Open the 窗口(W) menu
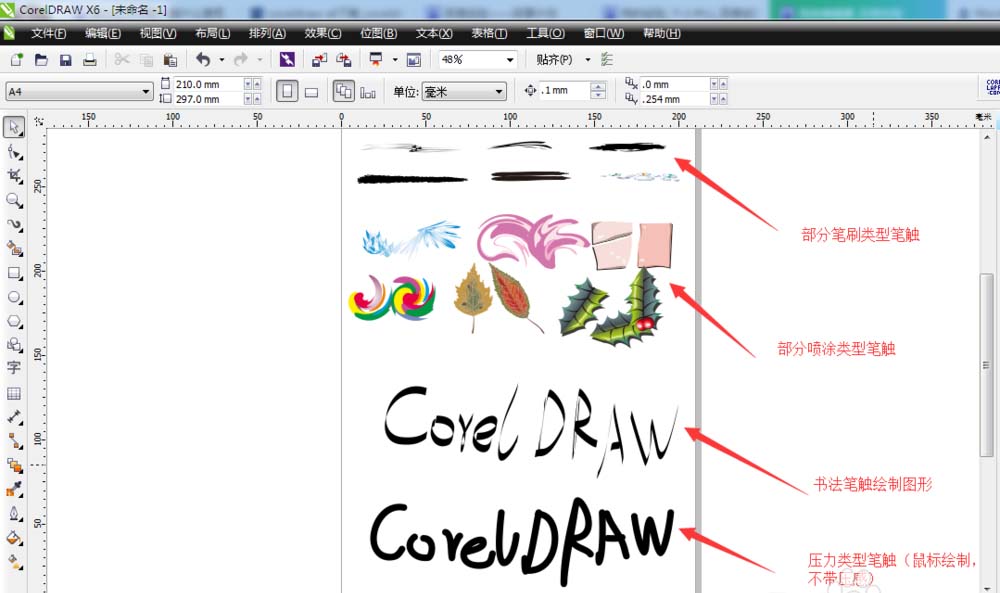This screenshot has width=1000, height=593. pos(603,33)
